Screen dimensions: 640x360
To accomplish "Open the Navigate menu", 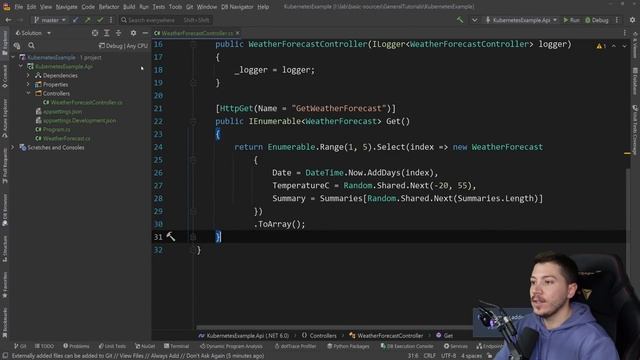I will (x=67, y=7).
